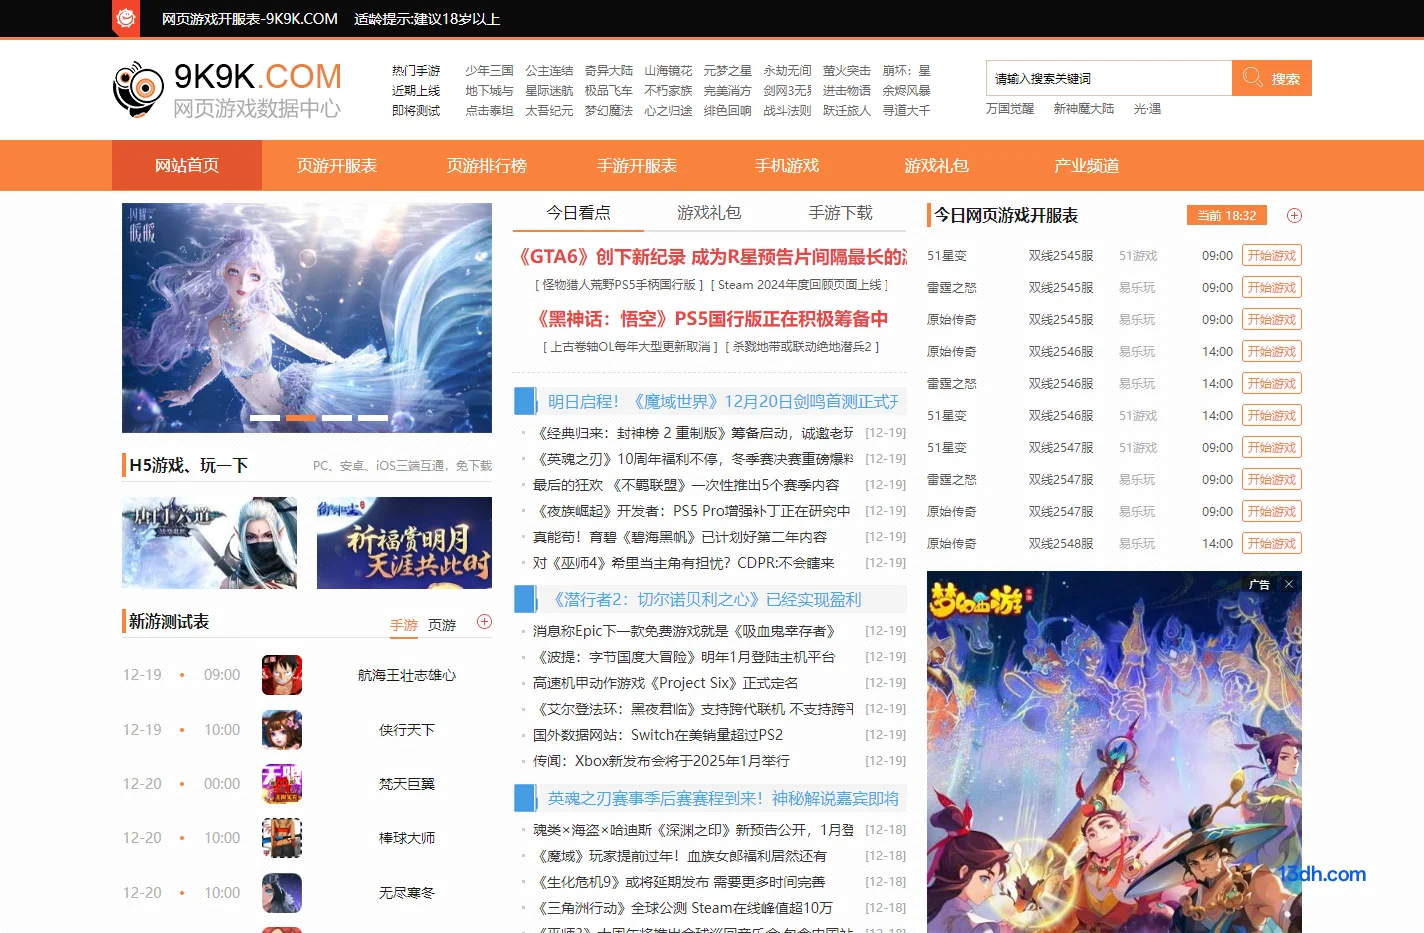Open news item 高速机甲动作游戏 Project Six
The image size is (1424, 933).
coord(665,683)
